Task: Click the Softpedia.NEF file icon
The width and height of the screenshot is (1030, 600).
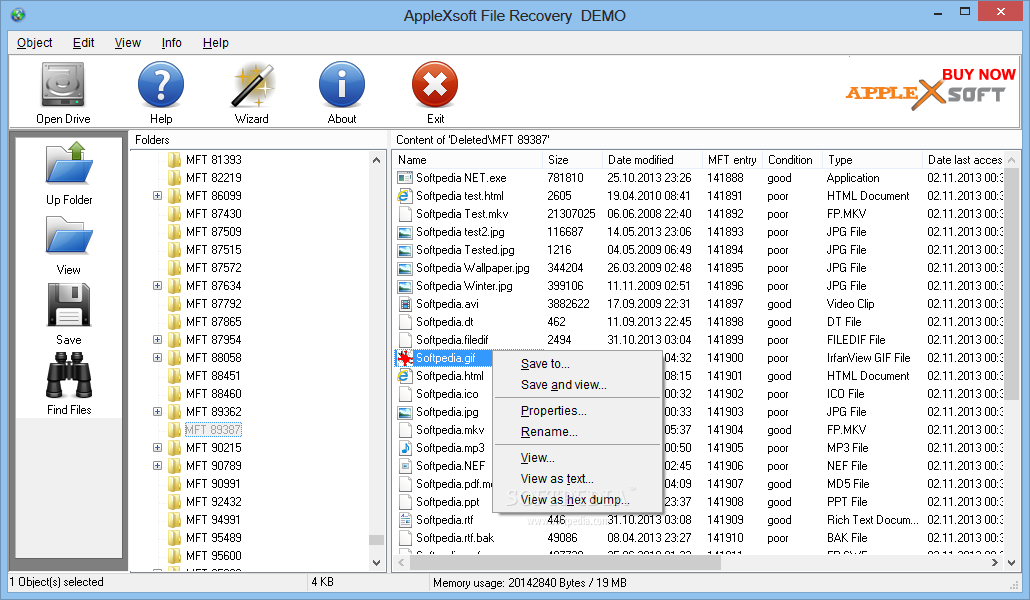Action: [x=405, y=466]
